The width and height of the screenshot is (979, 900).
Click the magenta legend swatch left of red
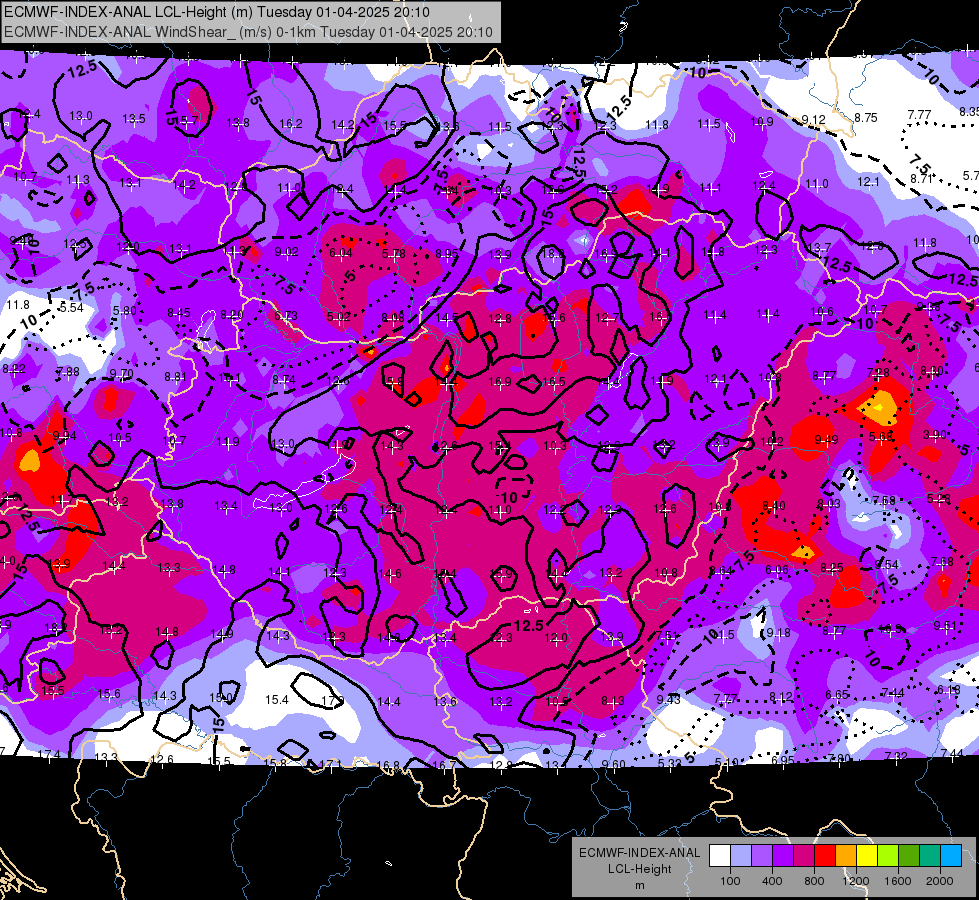click(804, 856)
